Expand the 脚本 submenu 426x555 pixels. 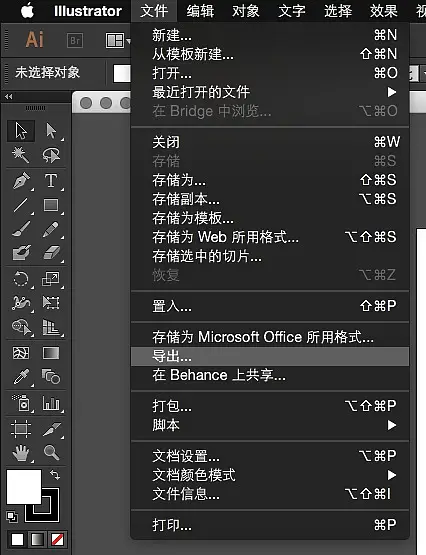391,425
